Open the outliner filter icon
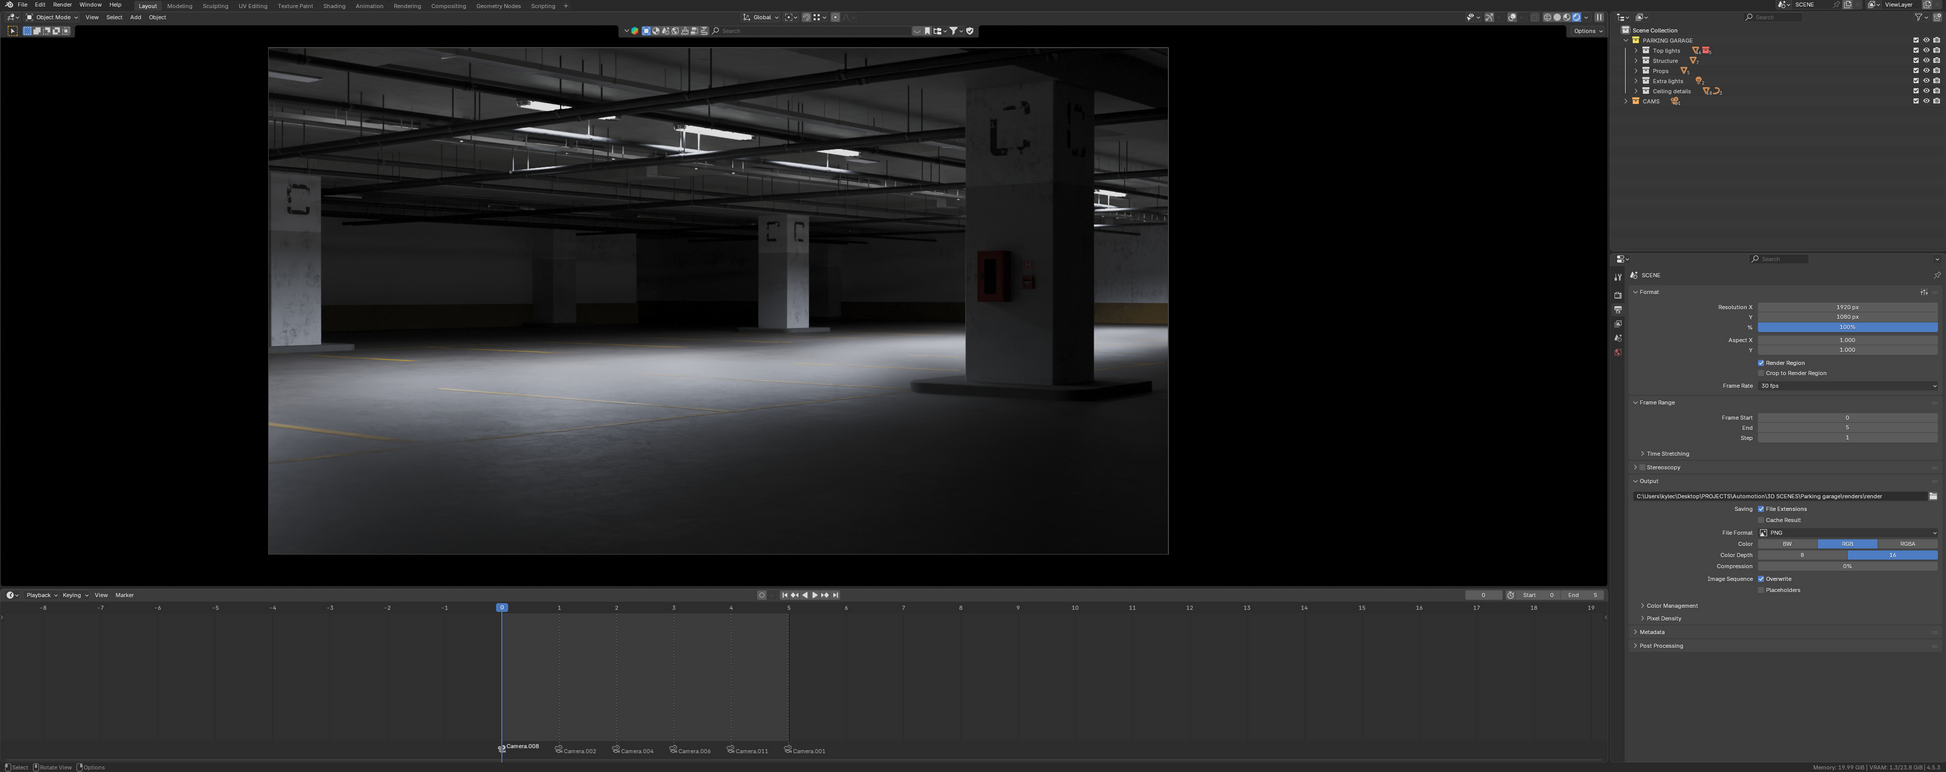Screen dimensions: 1946x772 coord(1919,17)
